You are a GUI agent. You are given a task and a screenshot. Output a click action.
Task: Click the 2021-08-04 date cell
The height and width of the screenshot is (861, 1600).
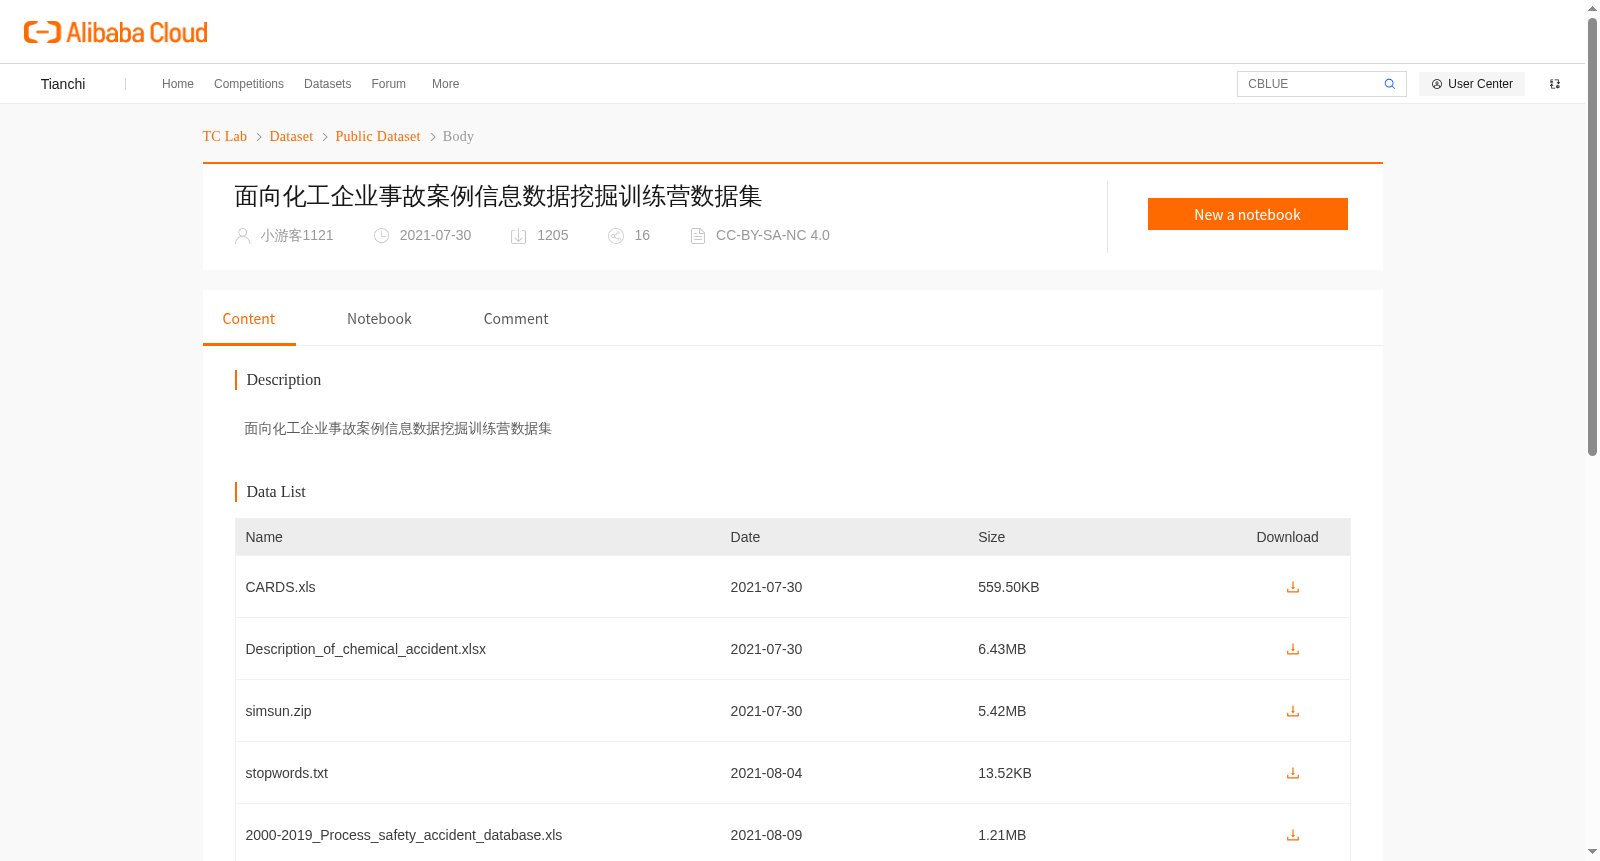(x=766, y=773)
